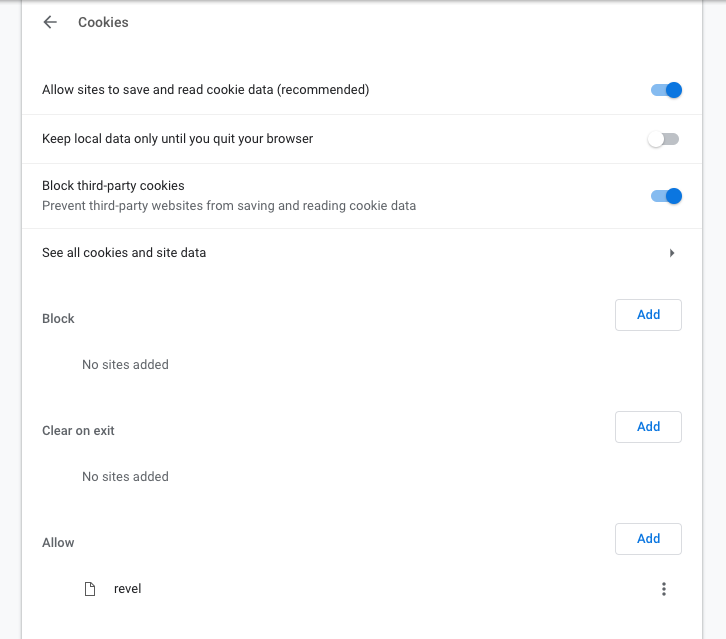The height and width of the screenshot is (639, 726).
Task: Expand See all cookies and site data arrow
Action: (x=672, y=253)
